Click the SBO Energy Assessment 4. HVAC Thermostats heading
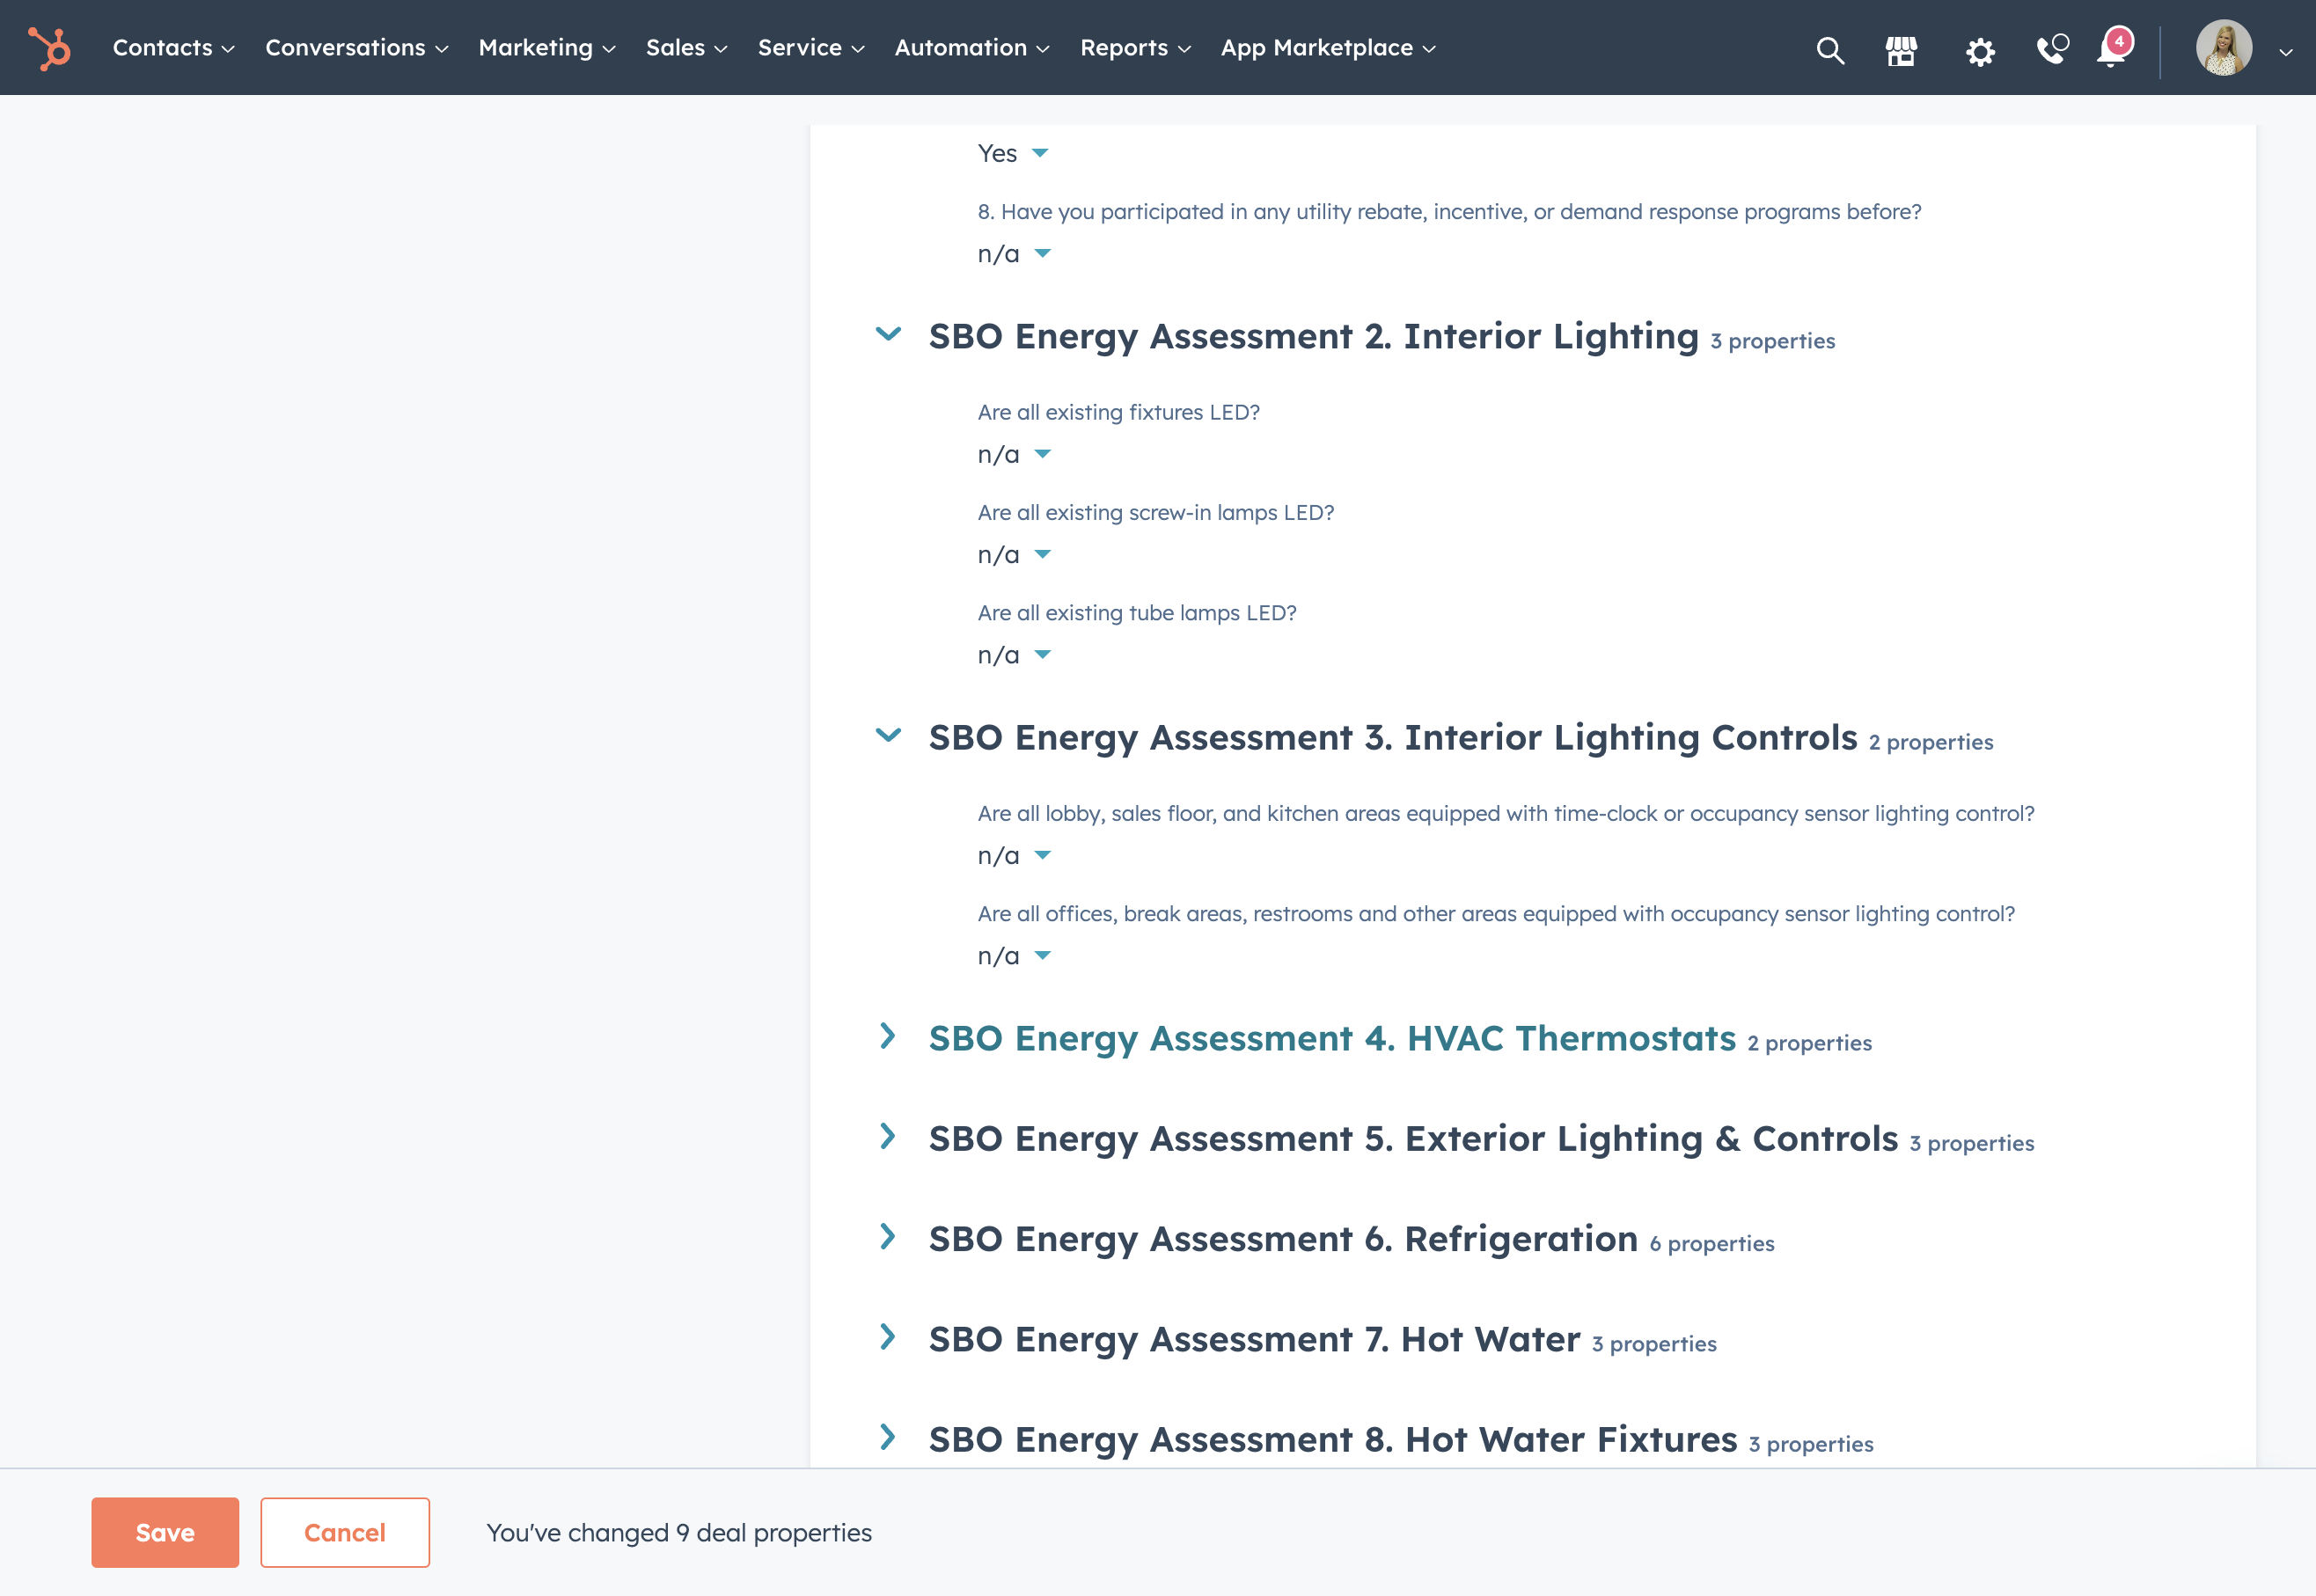 click(x=1332, y=1039)
